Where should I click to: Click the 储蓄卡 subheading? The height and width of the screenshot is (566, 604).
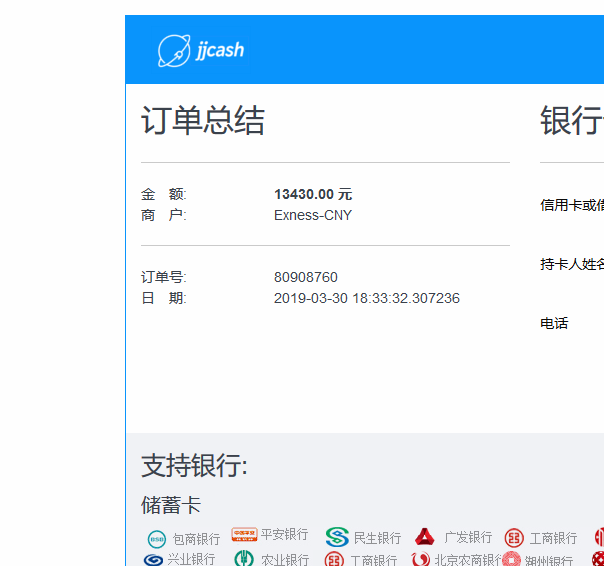[171, 505]
